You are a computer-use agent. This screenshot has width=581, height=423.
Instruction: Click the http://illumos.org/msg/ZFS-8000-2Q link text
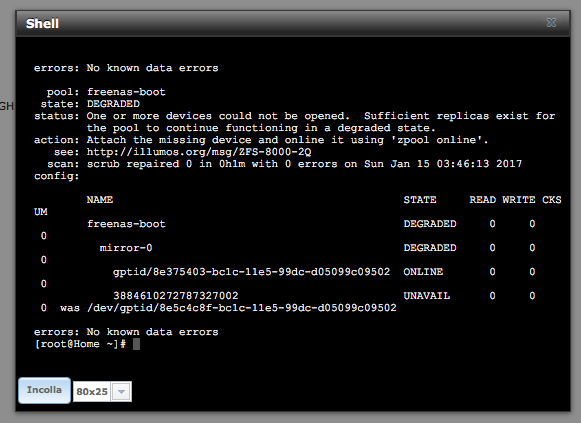(199, 152)
